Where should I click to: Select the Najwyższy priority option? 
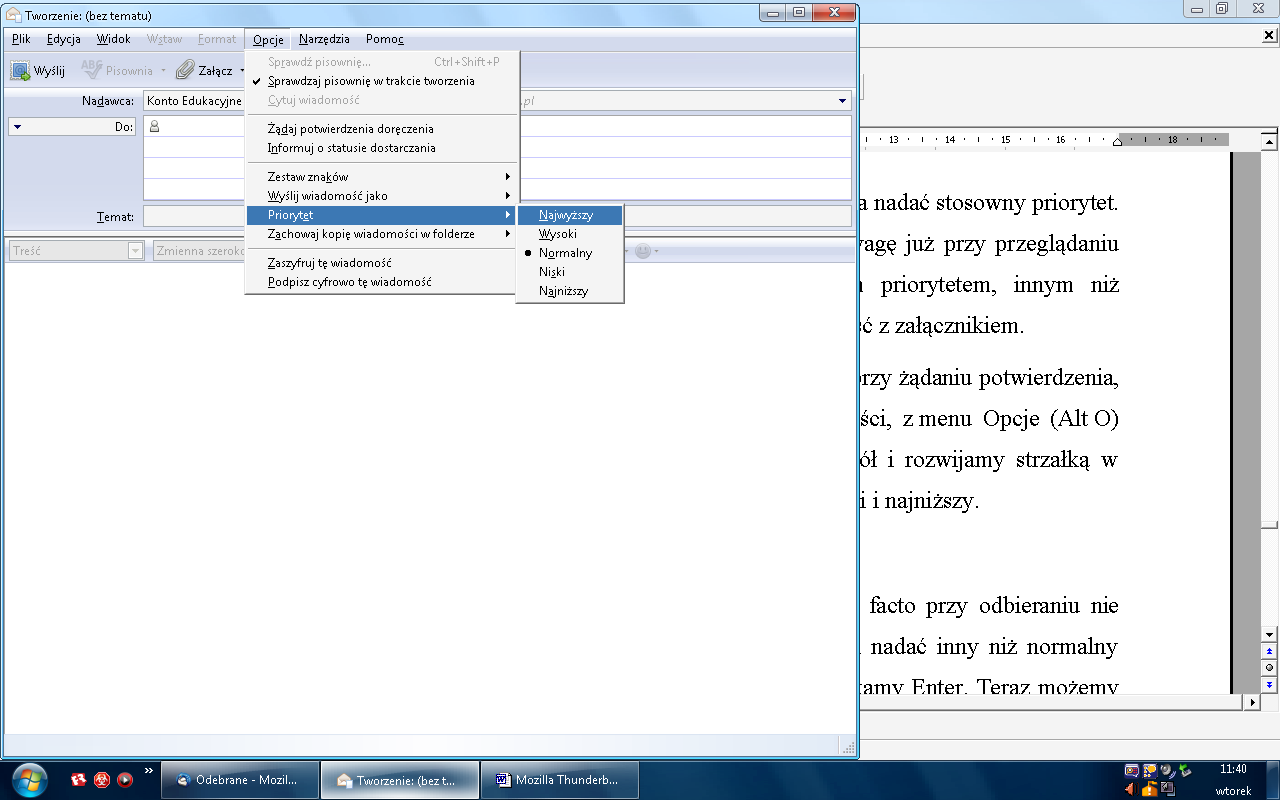pos(570,215)
